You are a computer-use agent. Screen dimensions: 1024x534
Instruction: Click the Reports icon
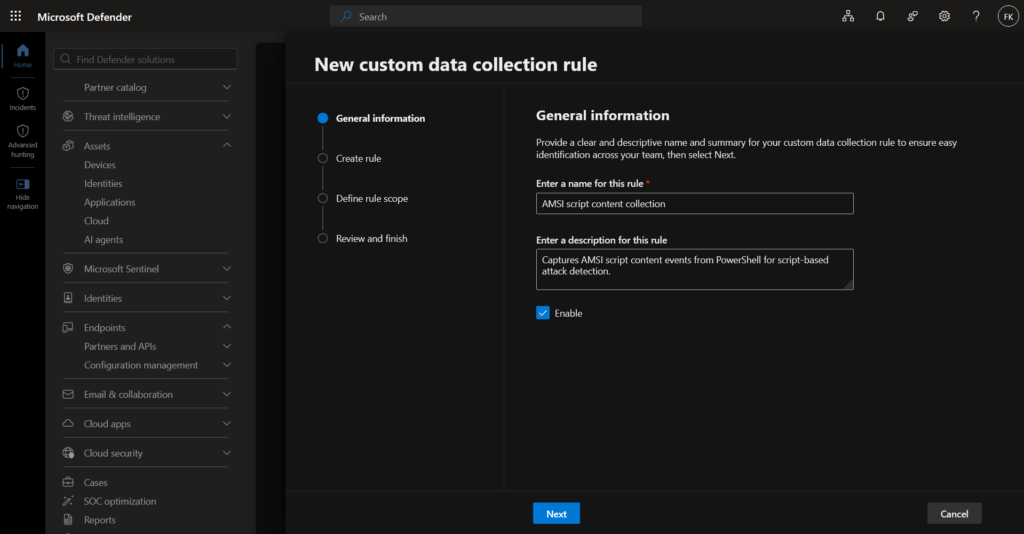click(68, 520)
